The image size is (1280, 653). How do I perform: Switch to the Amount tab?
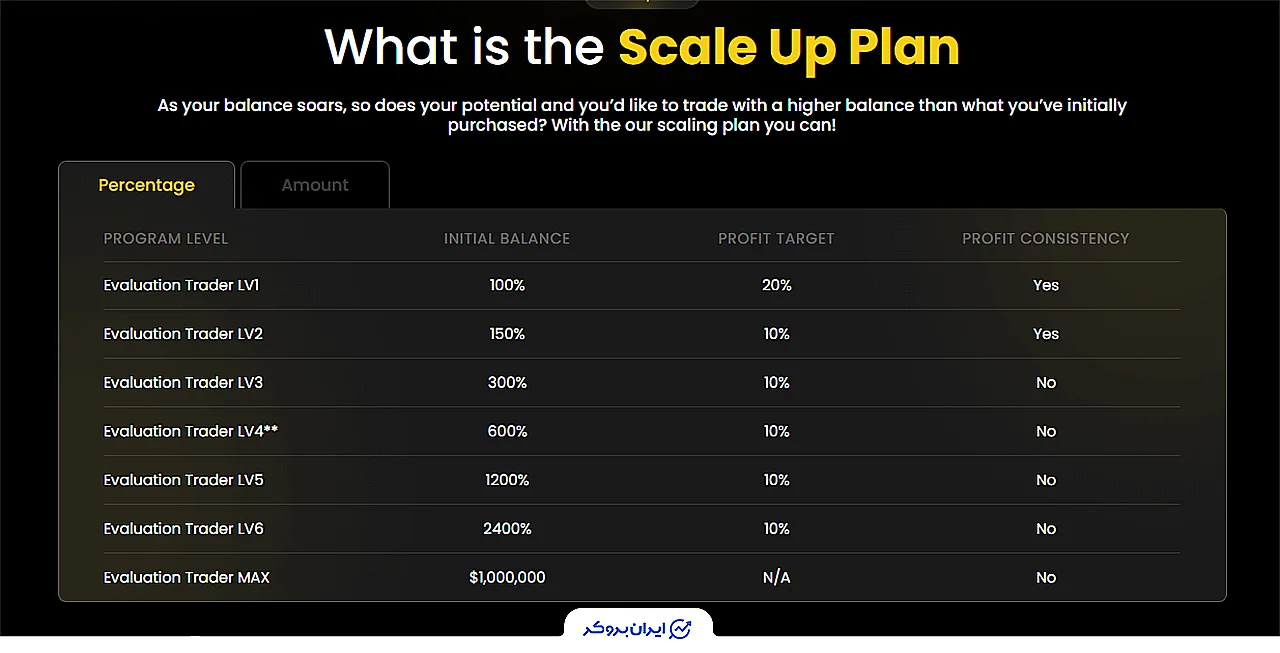coord(315,185)
